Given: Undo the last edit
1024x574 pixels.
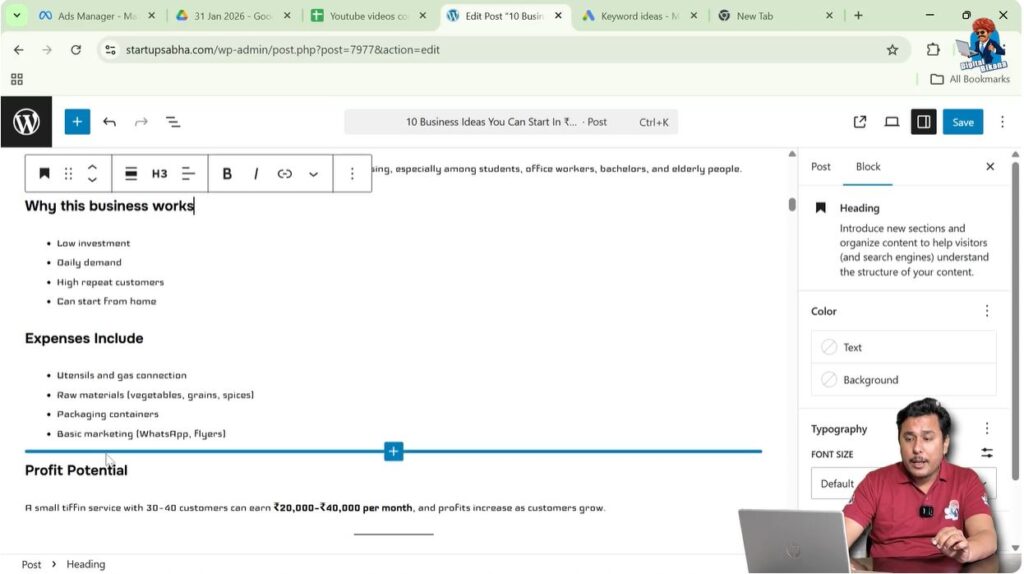Looking at the screenshot, I should click(109, 122).
